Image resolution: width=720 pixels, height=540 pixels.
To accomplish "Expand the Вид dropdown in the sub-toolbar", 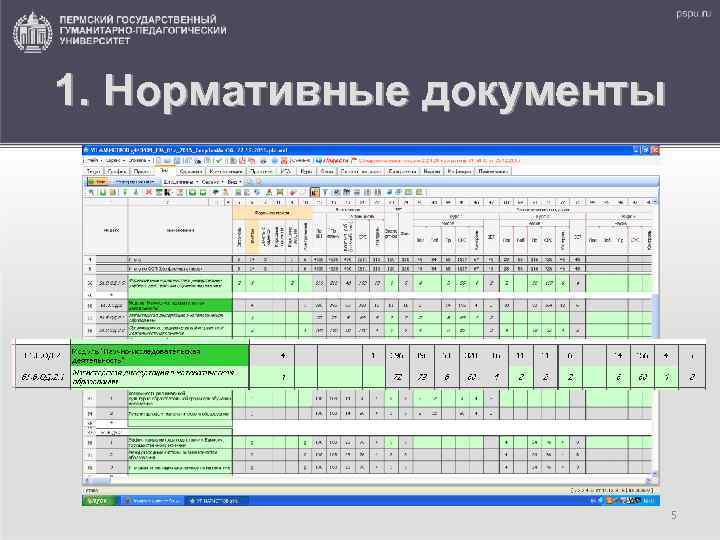I will point(234,182).
